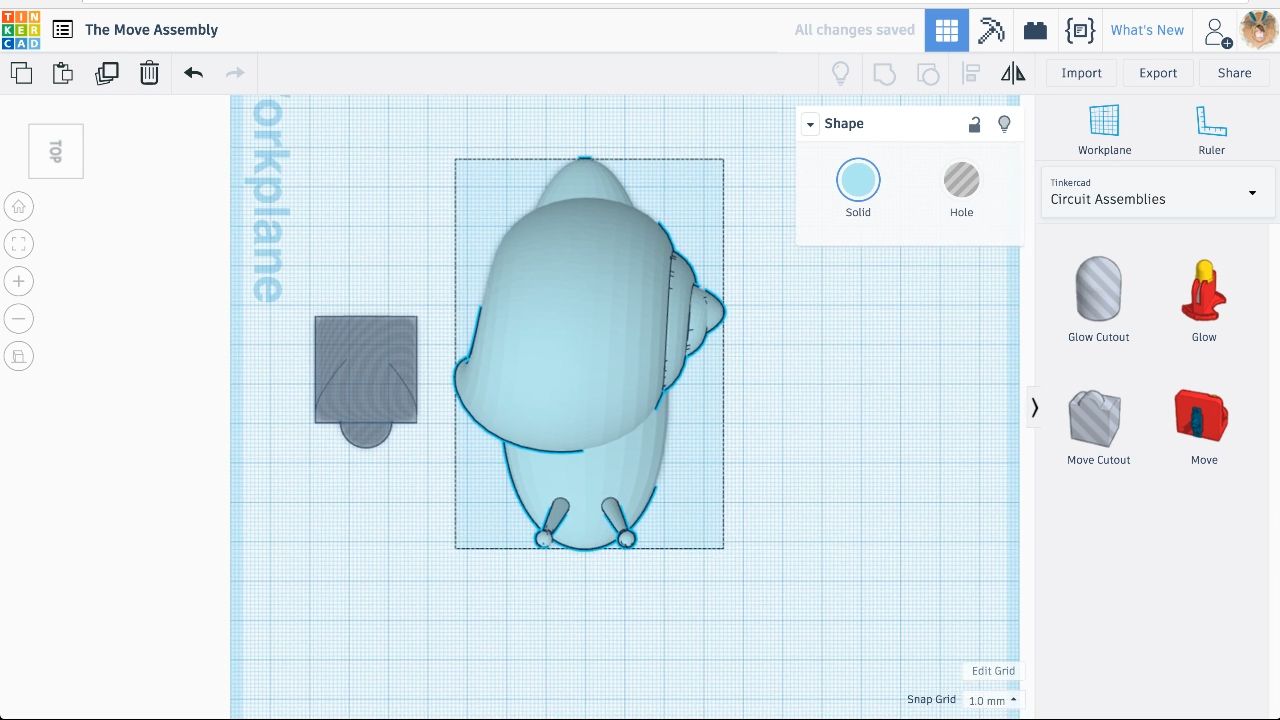The height and width of the screenshot is (720, 1280).
Task: Collapse the shapes side panel
Action: coord(1034,408)
